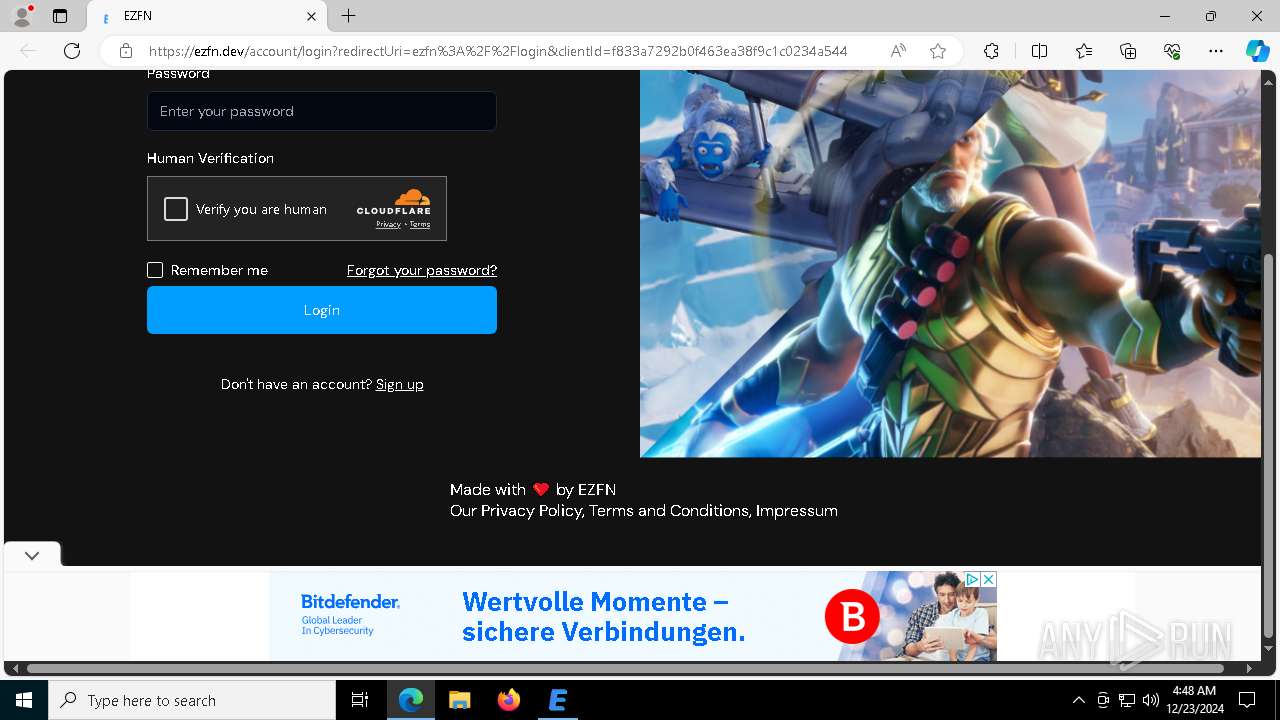Toggle the split screen icon
Screen dimensions: 1280x720
(1039, 51)
